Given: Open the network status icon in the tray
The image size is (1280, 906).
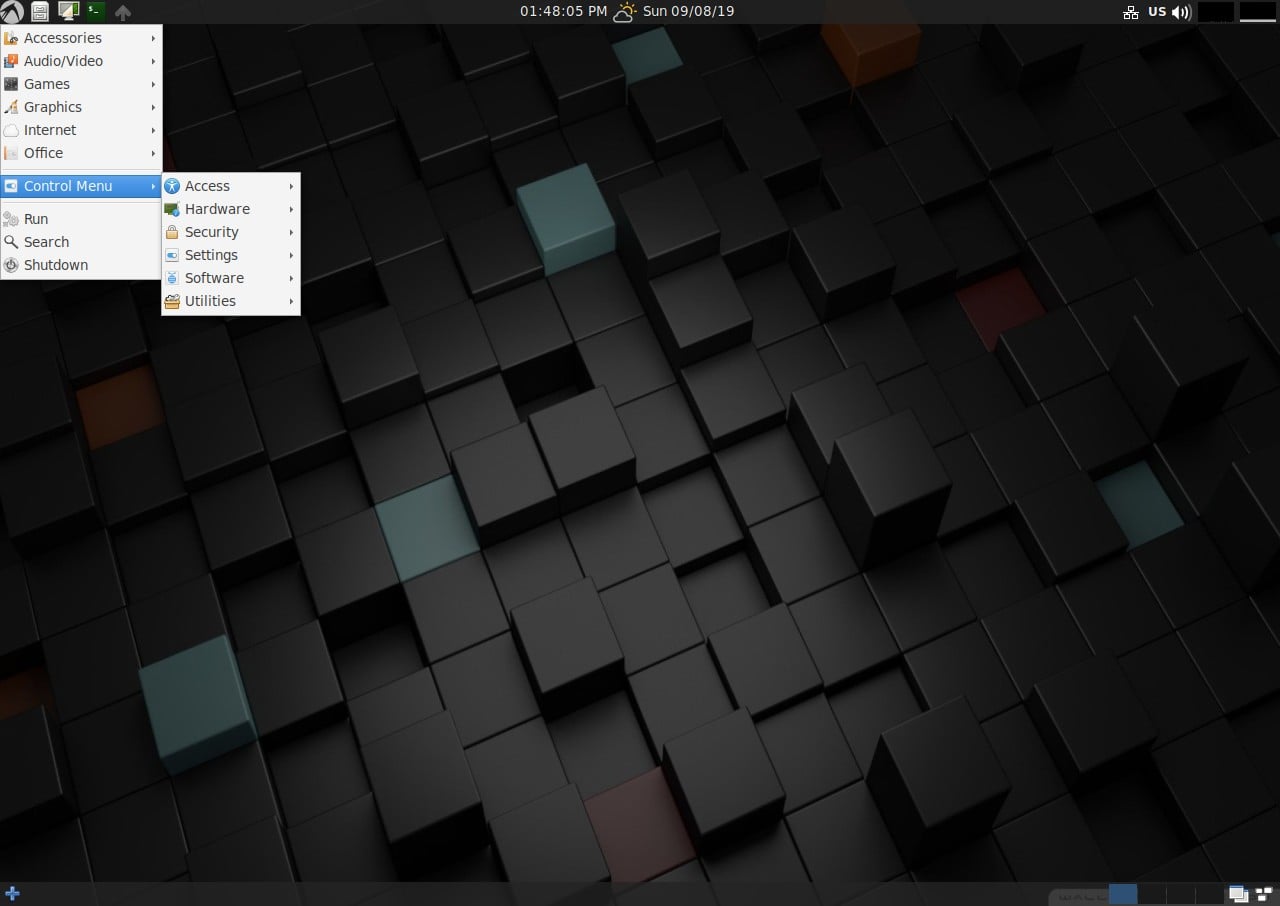Looking at the screenshot, I should pos(1131,12).
